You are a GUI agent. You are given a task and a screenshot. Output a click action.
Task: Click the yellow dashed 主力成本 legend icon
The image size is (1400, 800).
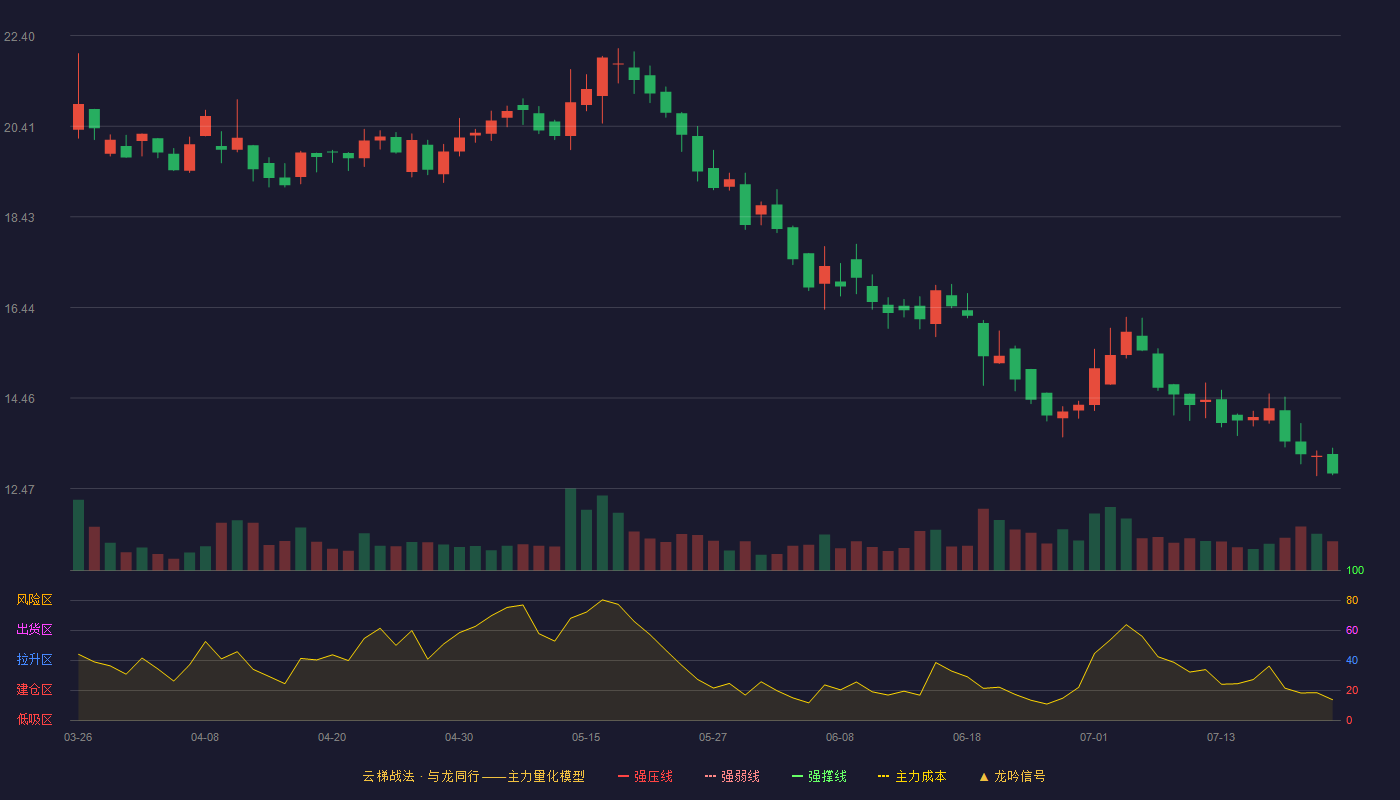pos(884,776)
